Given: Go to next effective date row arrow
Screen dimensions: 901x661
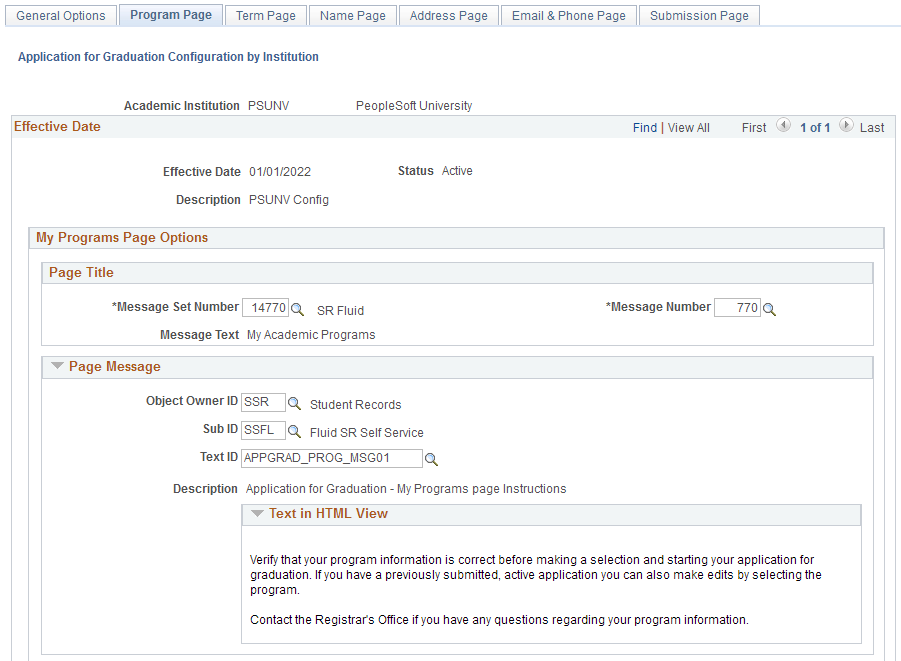Looking at the screenshot, I should click(846, 125).
